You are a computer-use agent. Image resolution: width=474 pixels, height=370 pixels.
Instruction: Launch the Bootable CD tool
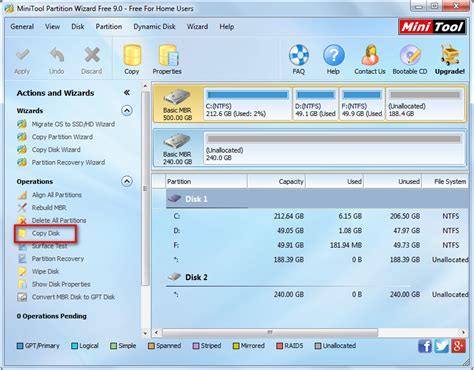[410, 60]
